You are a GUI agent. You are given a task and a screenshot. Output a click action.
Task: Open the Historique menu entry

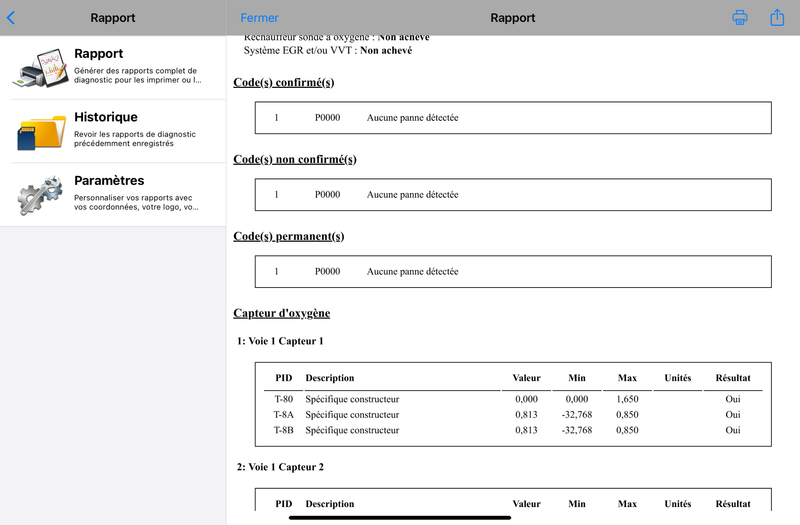pos(113,131)
